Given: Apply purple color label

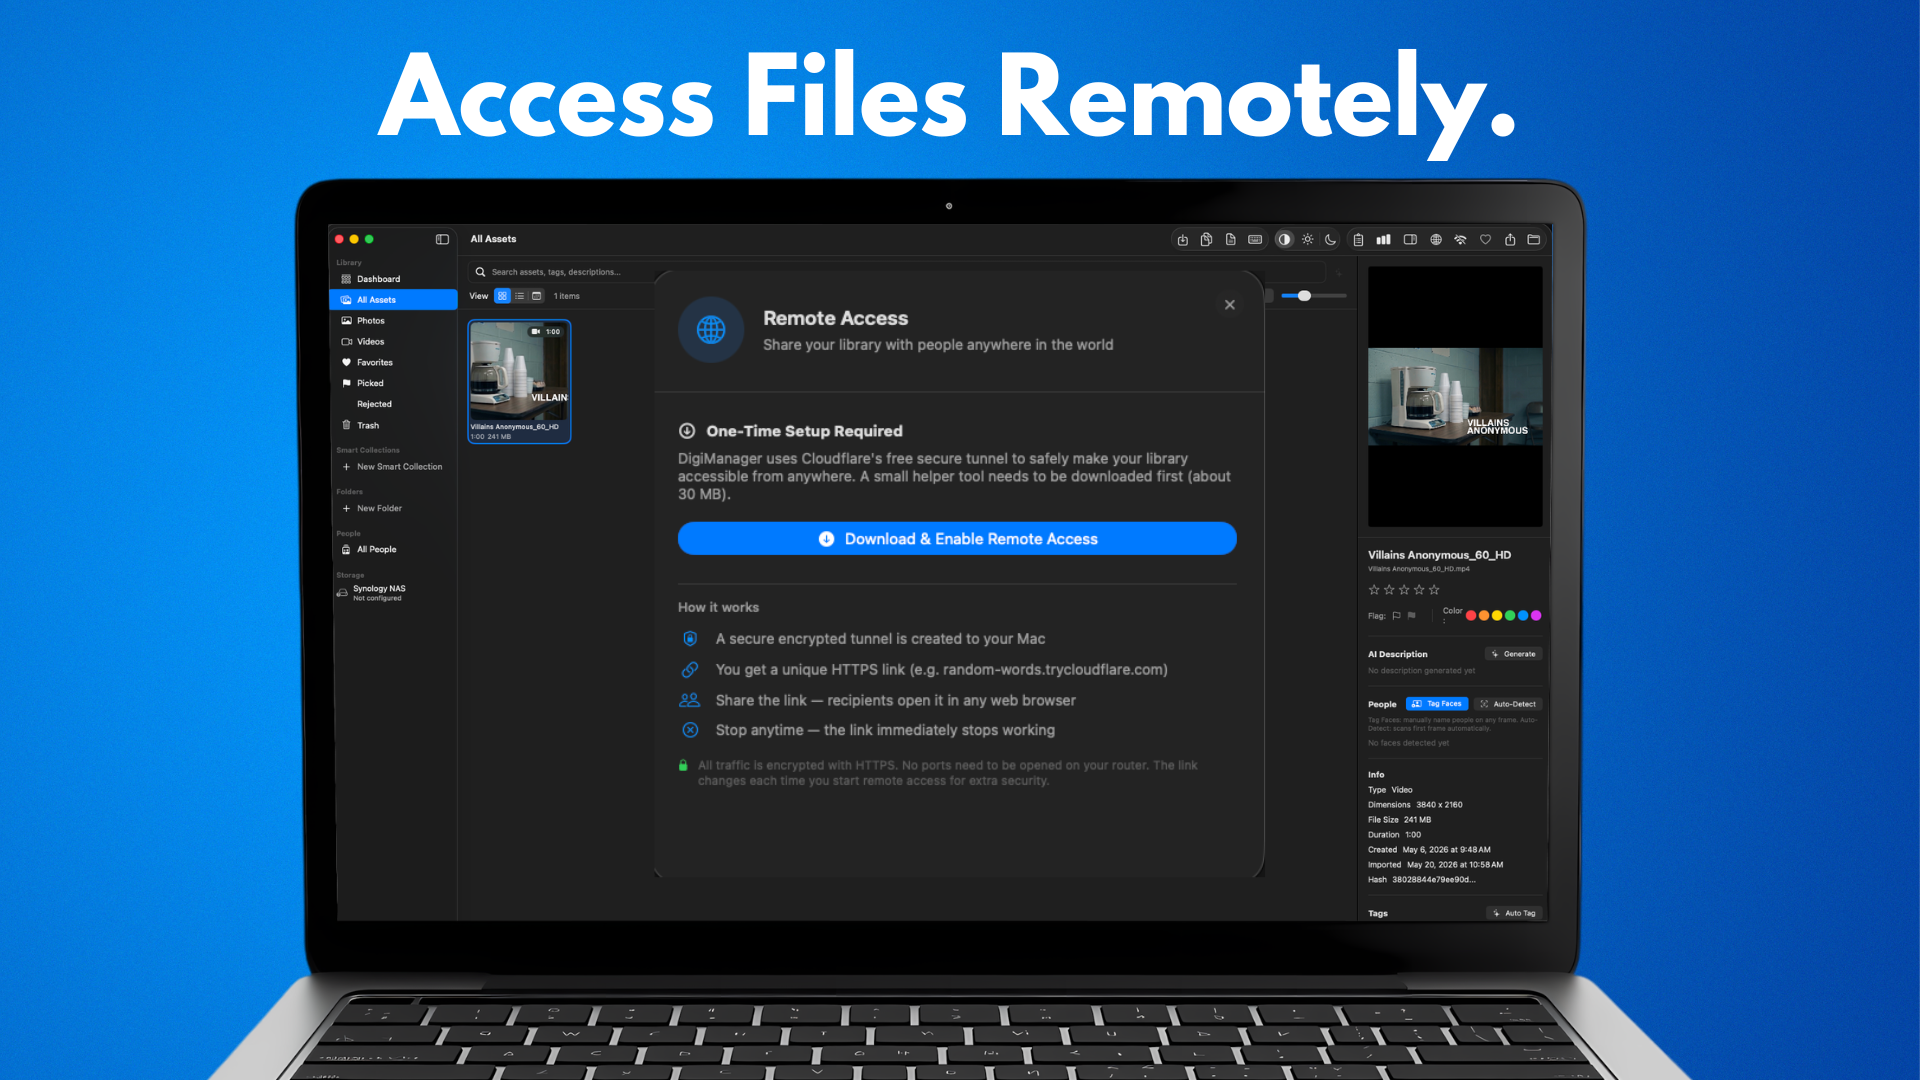Looking at the screenshot, I should coord(1536,616).
